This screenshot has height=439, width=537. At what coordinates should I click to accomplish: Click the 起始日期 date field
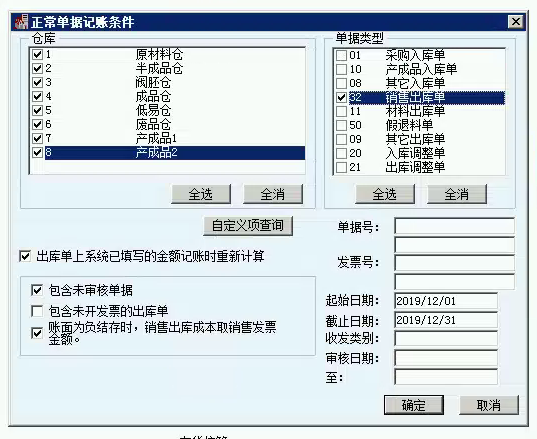(x=446, y=301)
